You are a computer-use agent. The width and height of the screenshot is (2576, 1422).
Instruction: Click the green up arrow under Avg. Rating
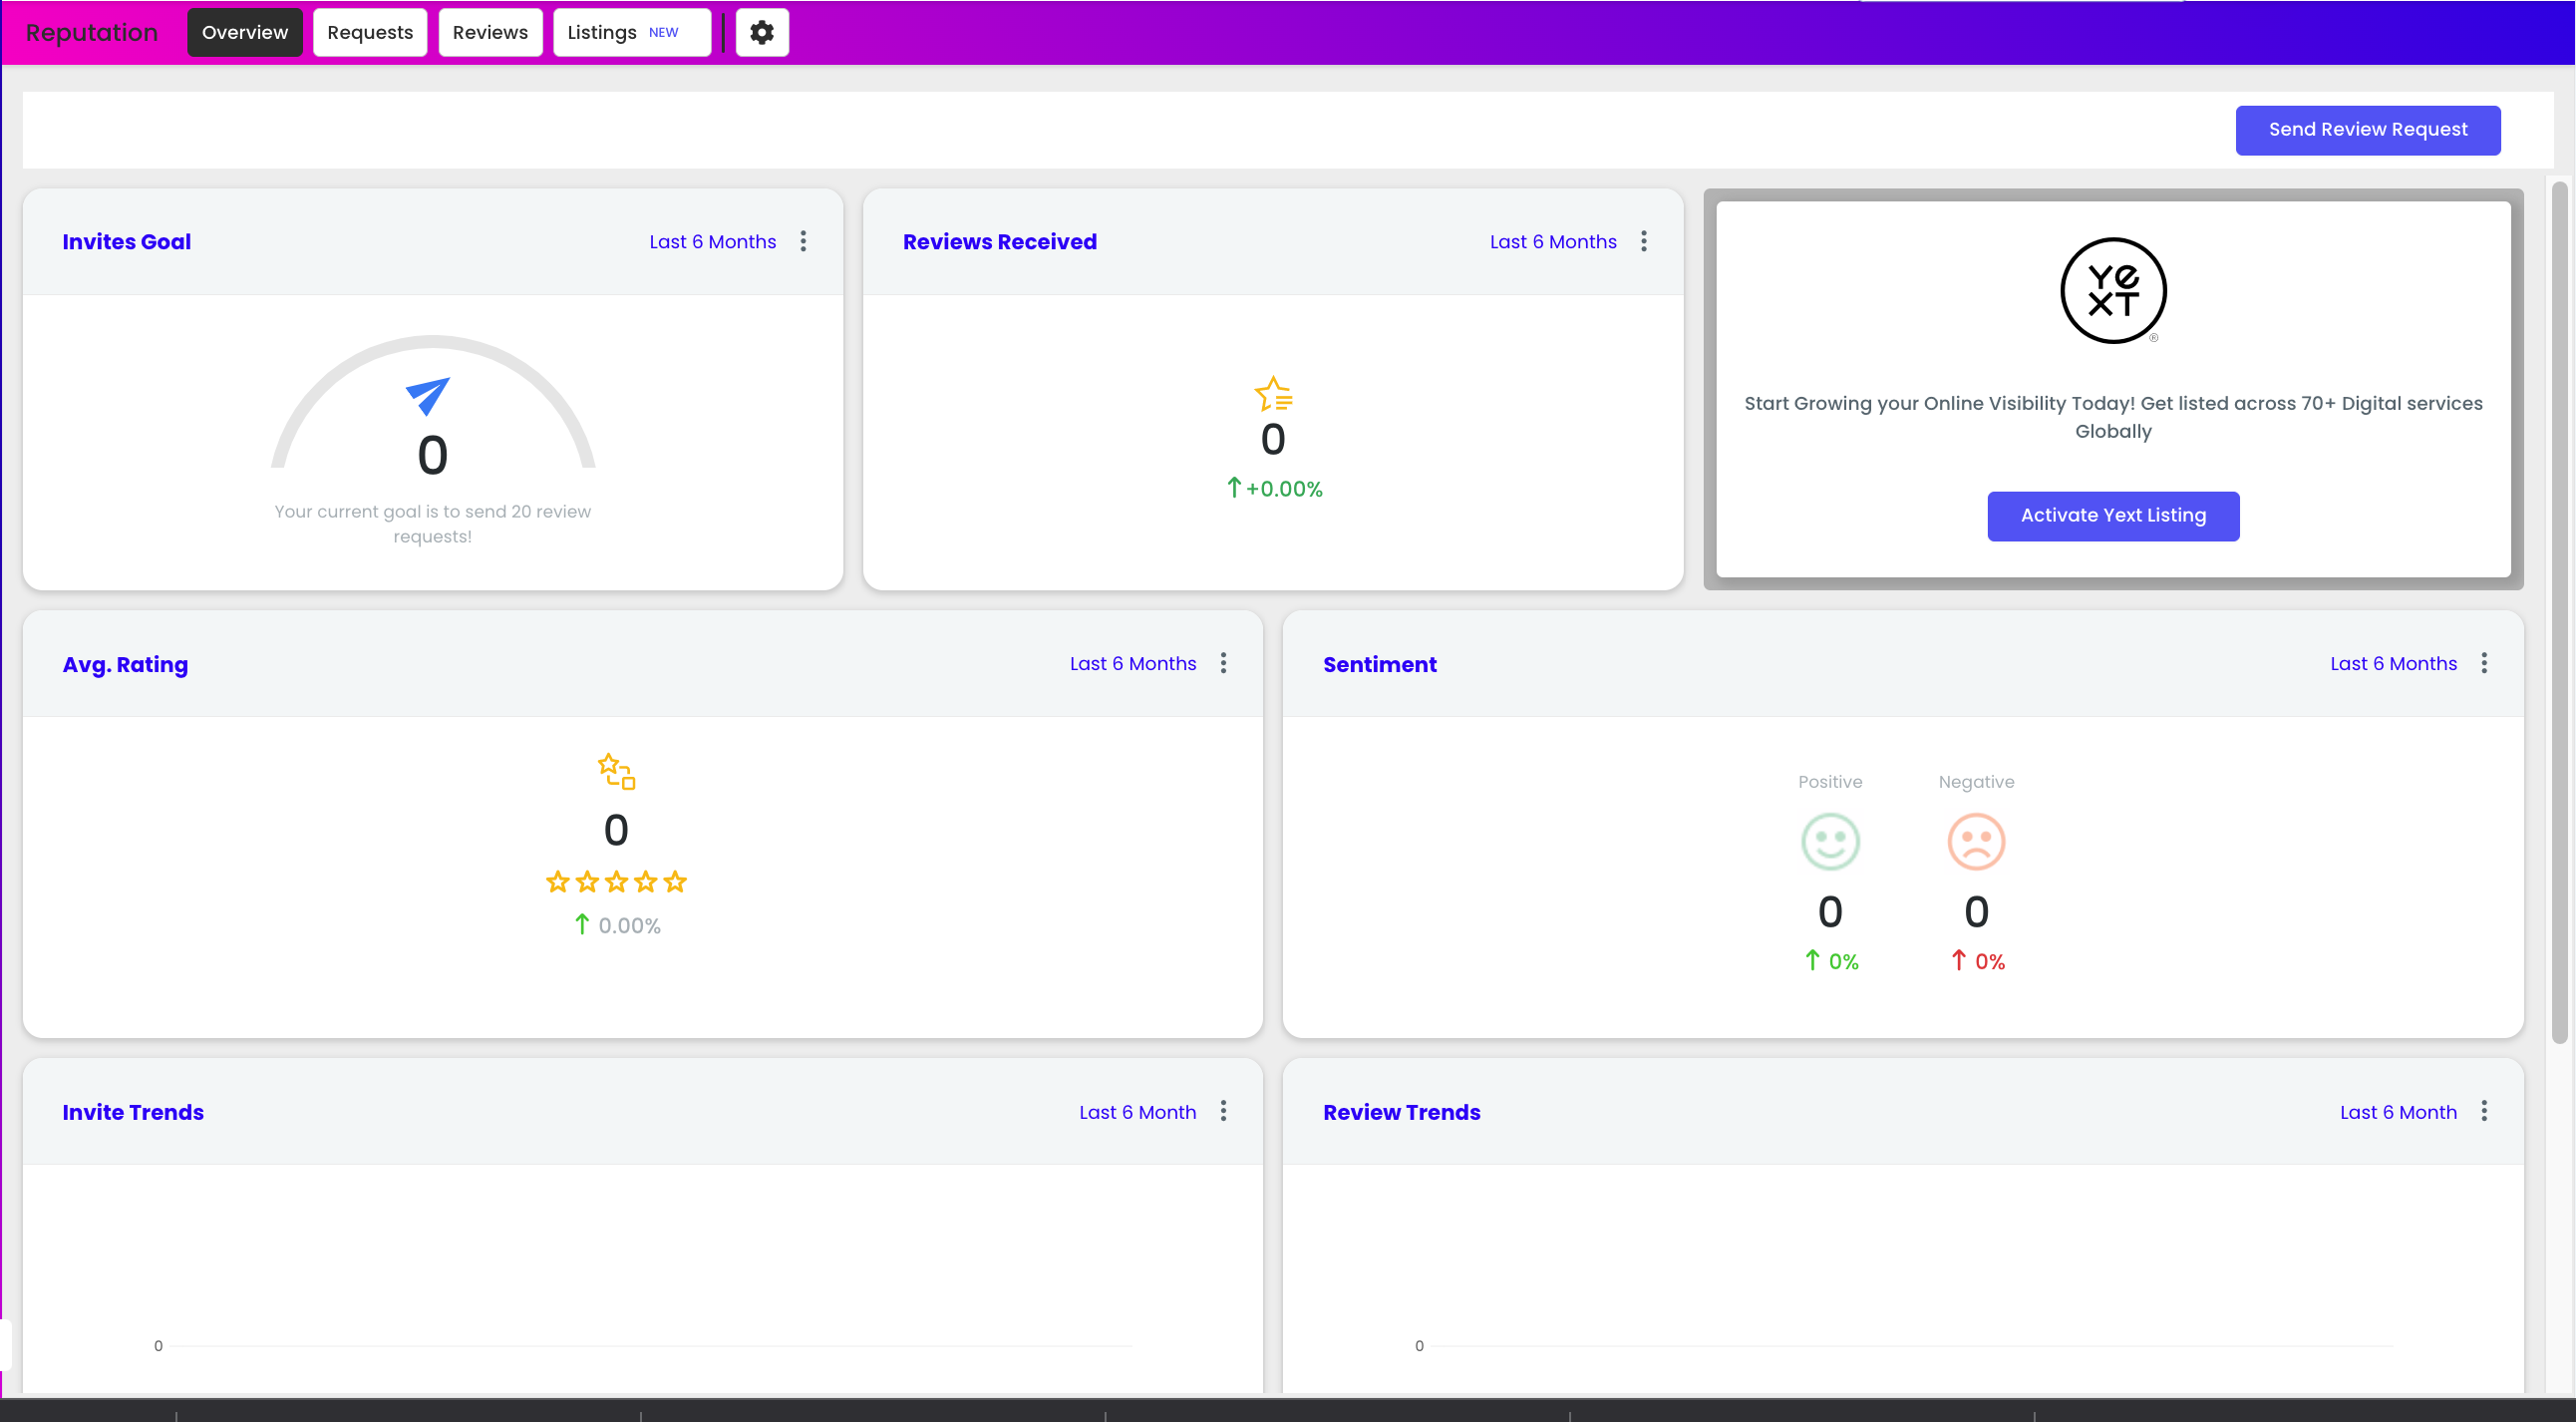(581, 925)
